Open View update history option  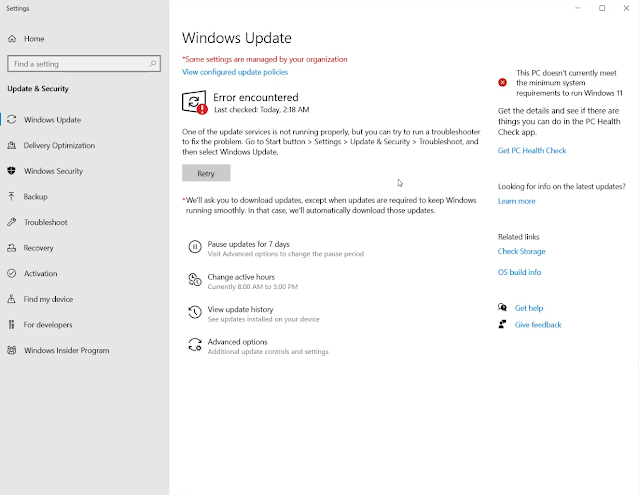[x=254, y=314]
